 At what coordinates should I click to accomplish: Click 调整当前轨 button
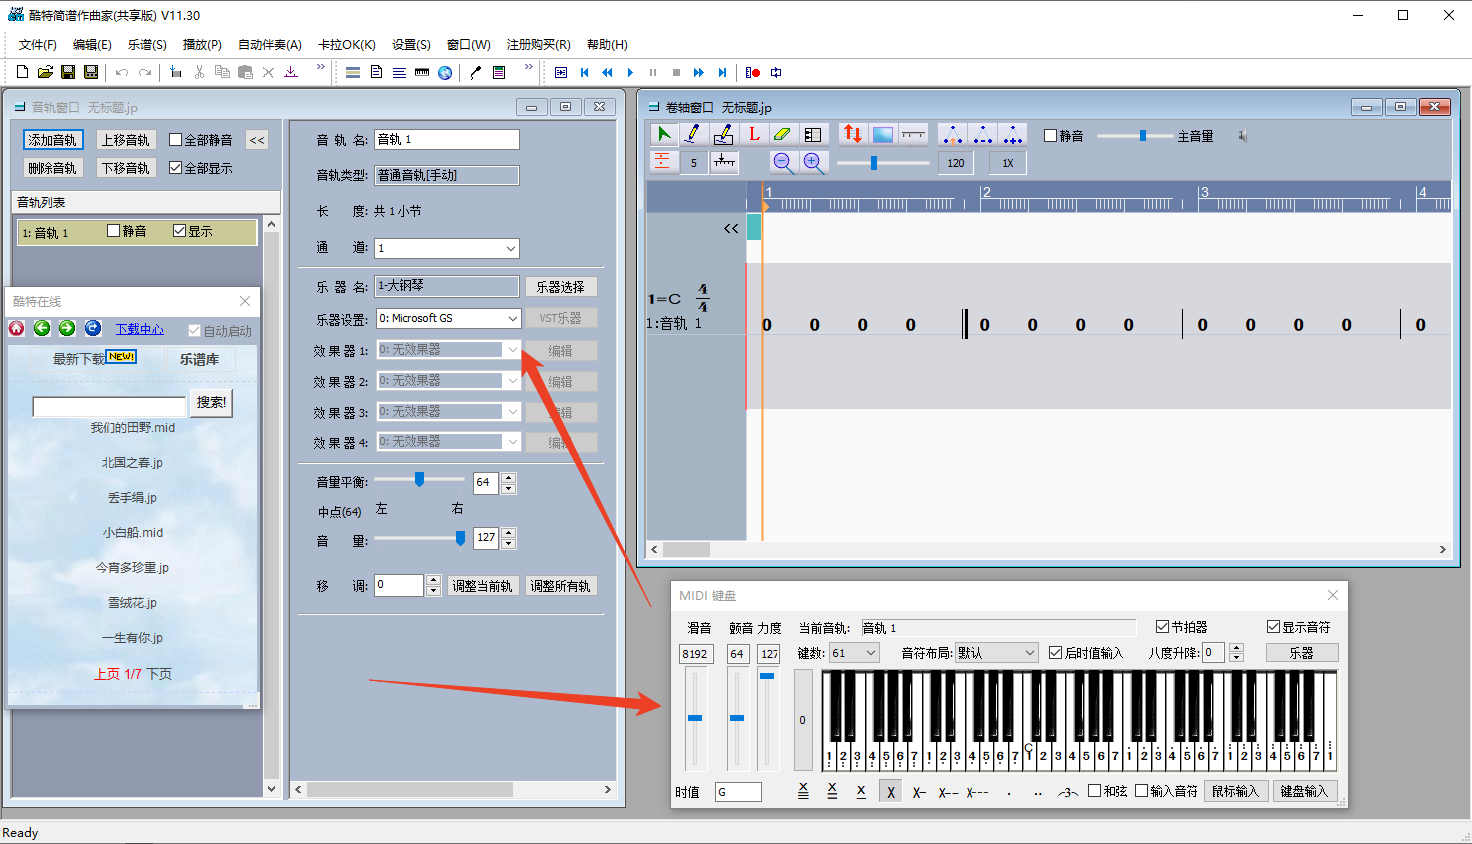coord(482,586)
